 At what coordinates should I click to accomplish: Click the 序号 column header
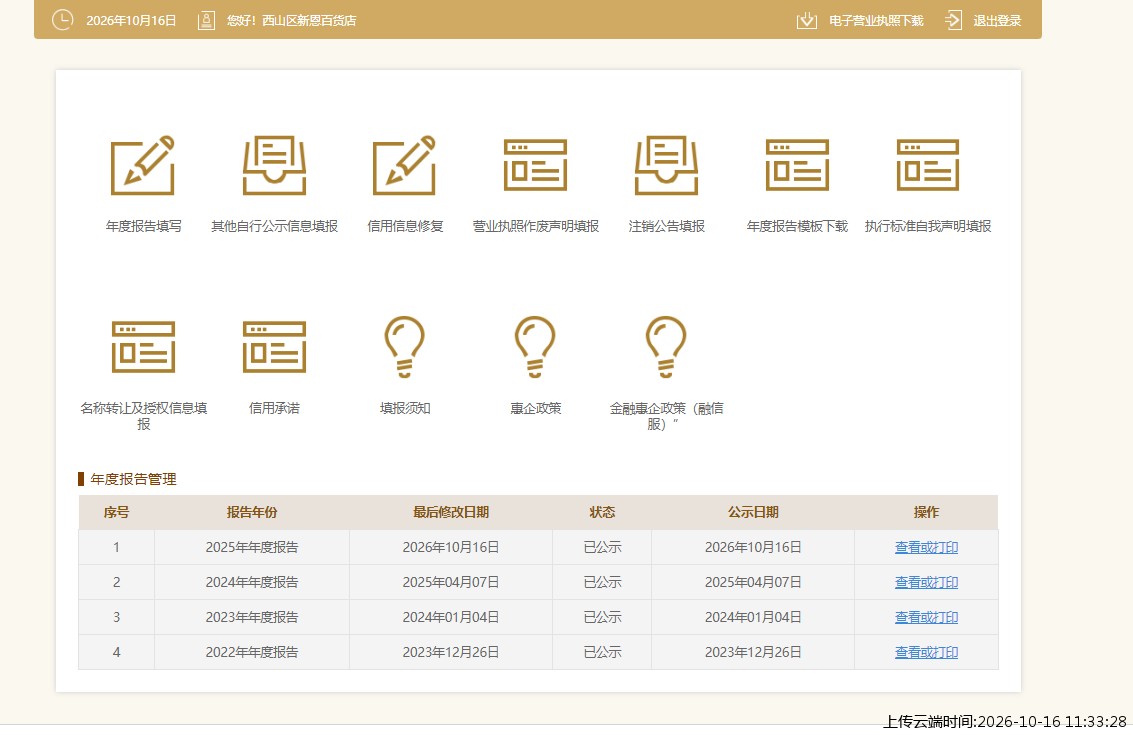pyautogui.click(x=116, y=512)
